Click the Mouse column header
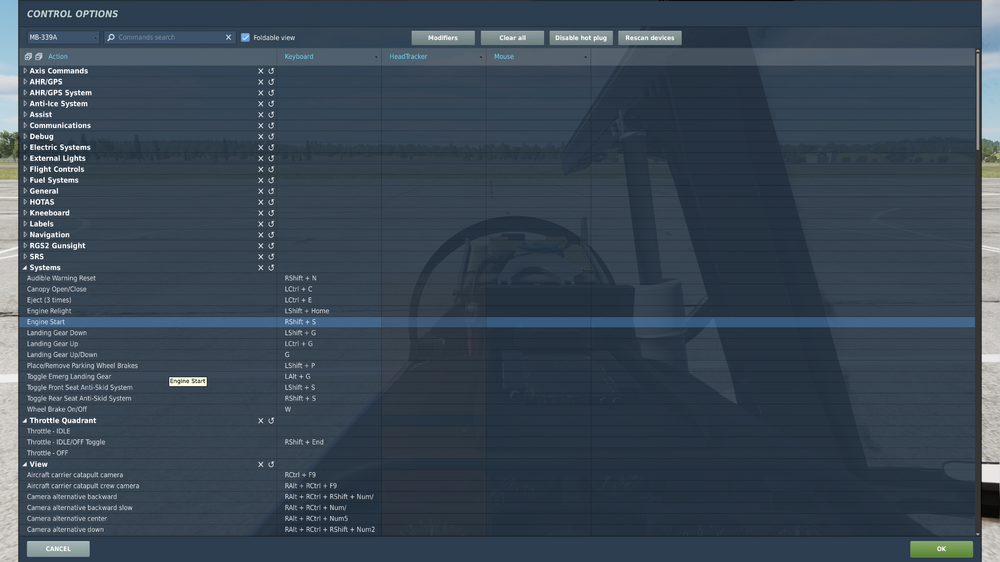Image resolution: width=1000 pixels, height=562 pixels. (538, 57)
